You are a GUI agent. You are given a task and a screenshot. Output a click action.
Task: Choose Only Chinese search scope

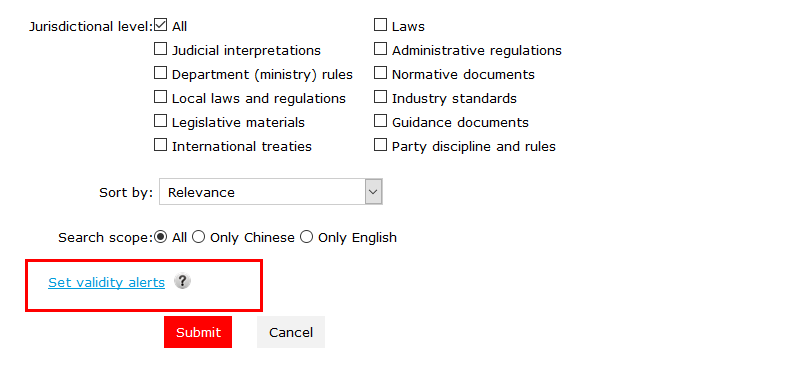(198, 237)
